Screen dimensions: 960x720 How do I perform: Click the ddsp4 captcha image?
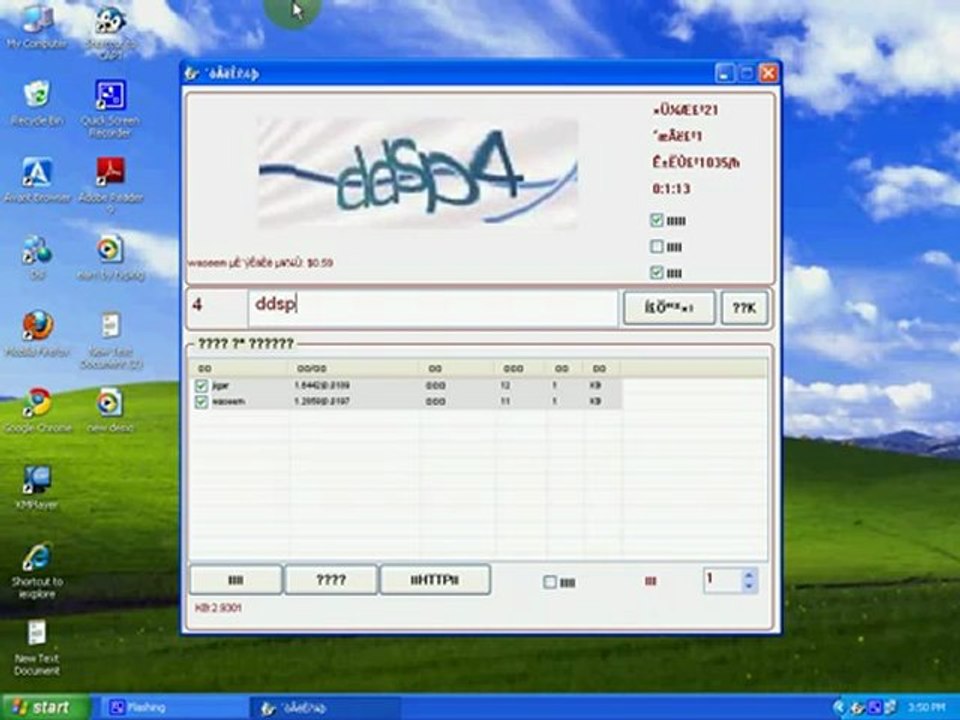[x=418, y=173]
